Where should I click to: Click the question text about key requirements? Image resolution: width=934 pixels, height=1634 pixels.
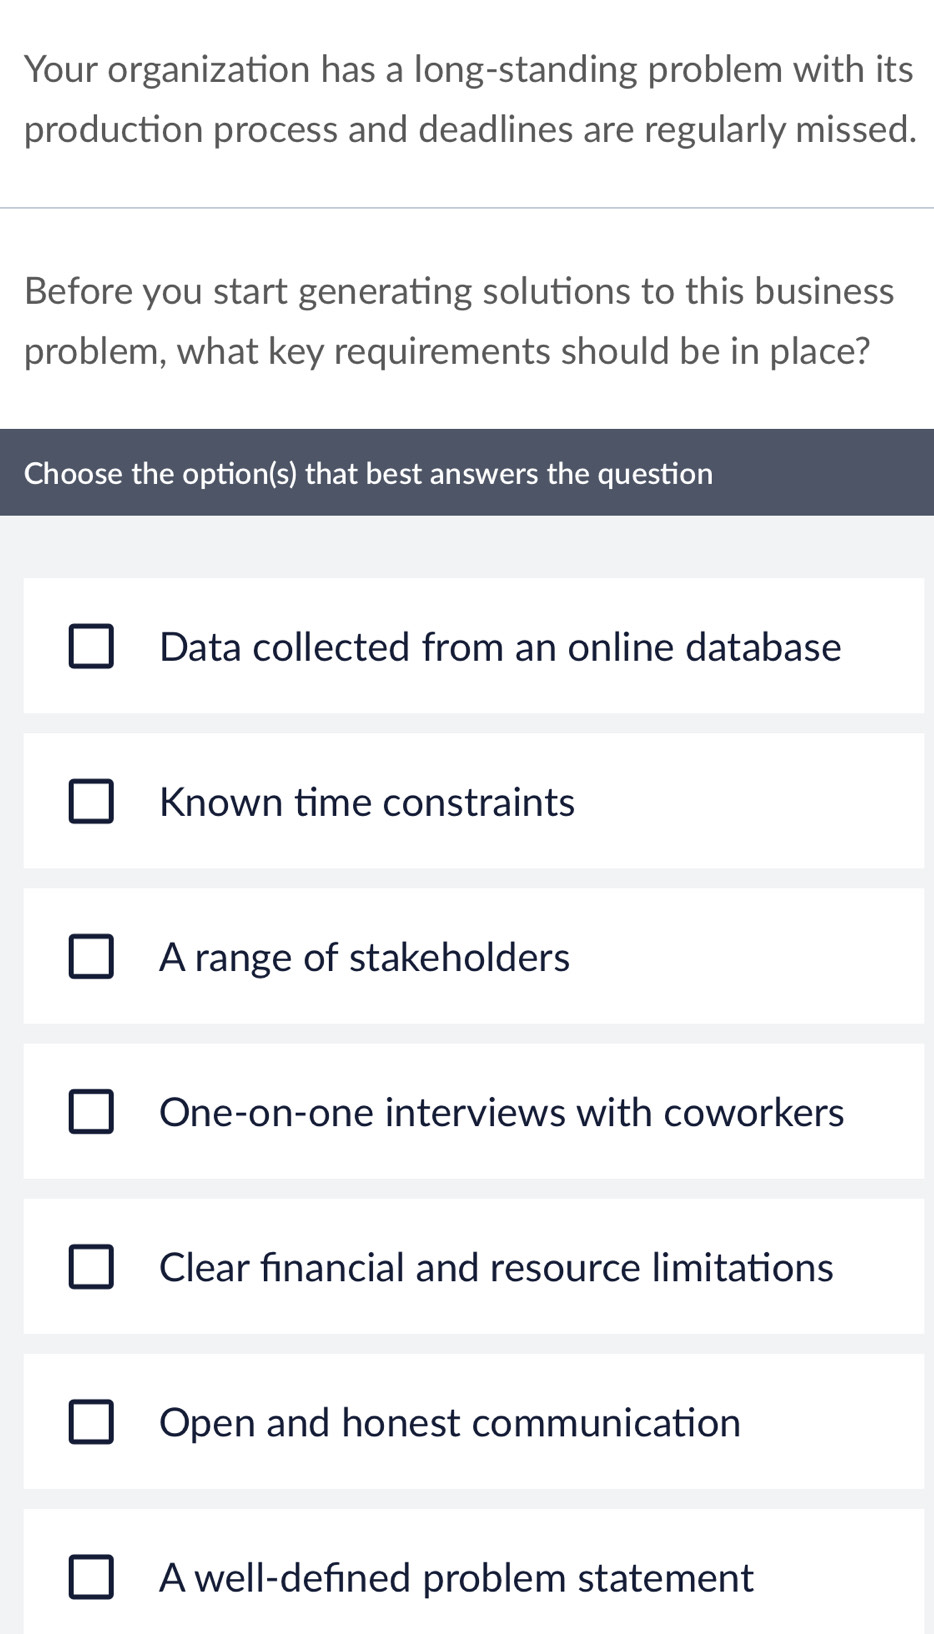(x=459, y=321)
